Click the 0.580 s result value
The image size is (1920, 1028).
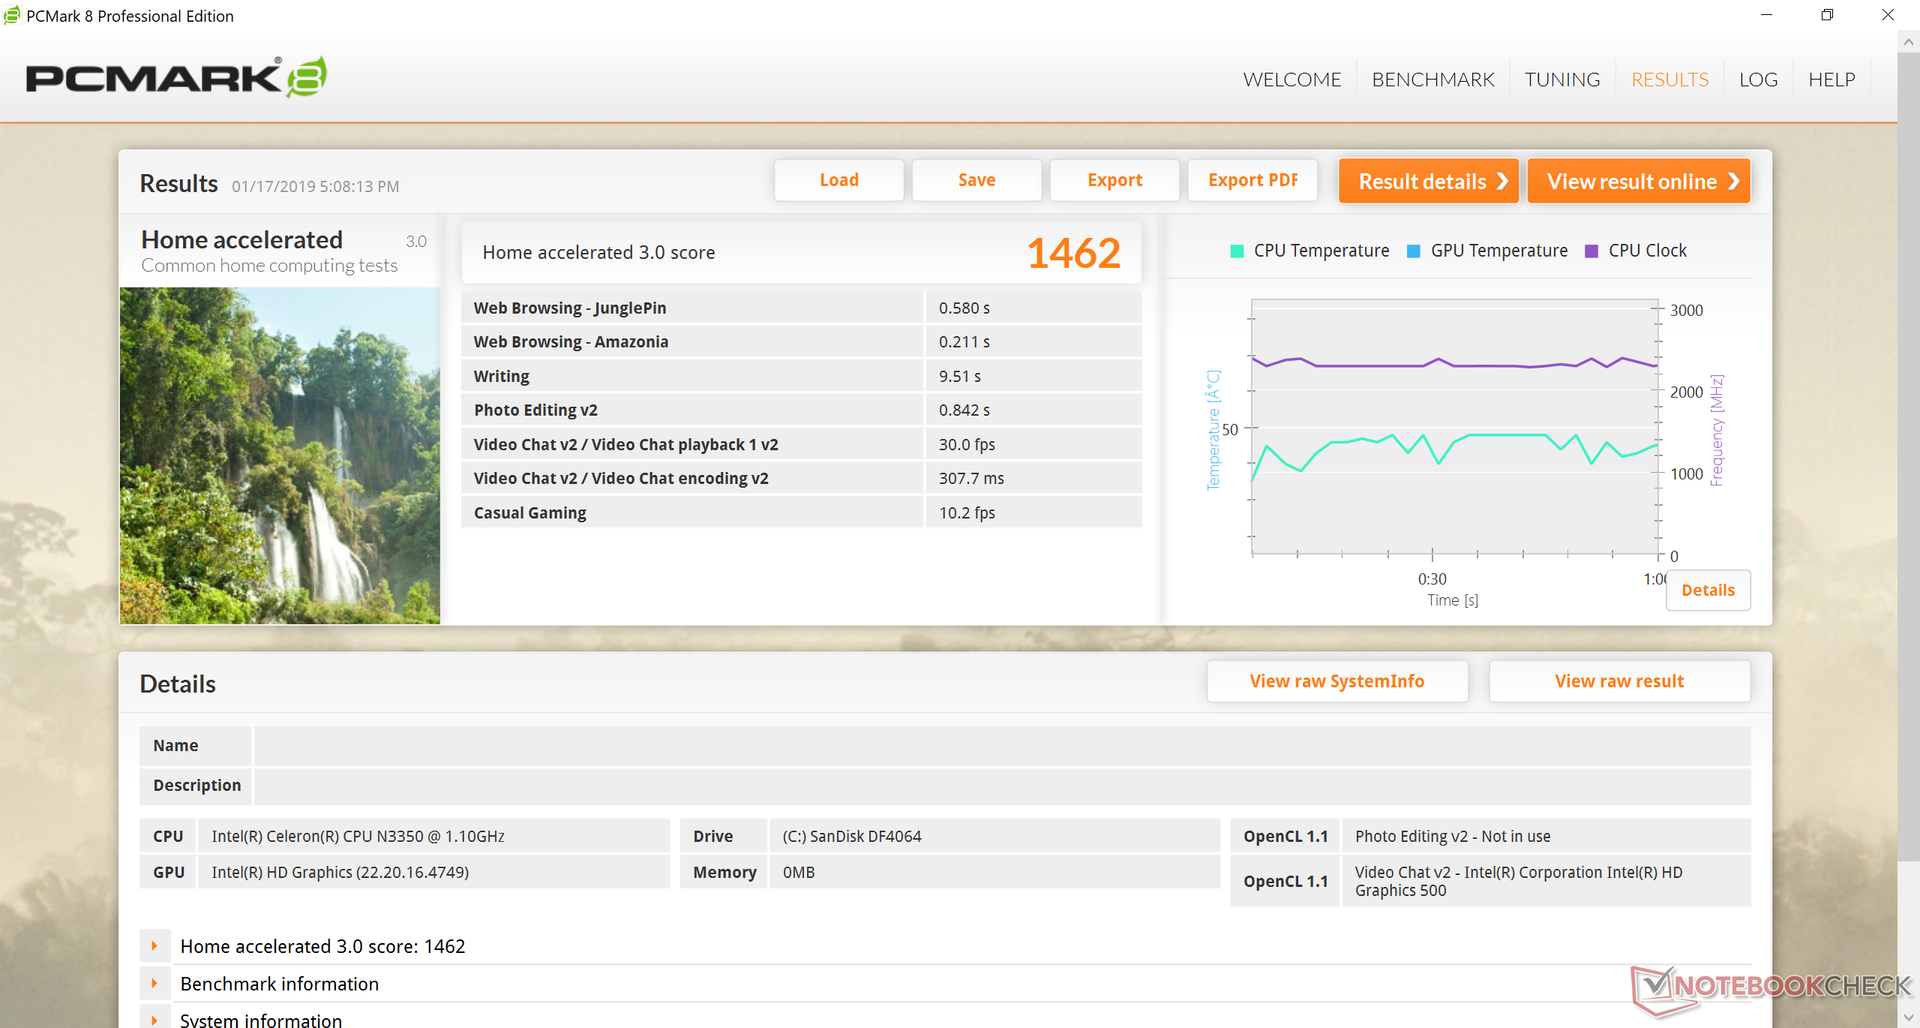pyautogui.click(x=964, y=308)
